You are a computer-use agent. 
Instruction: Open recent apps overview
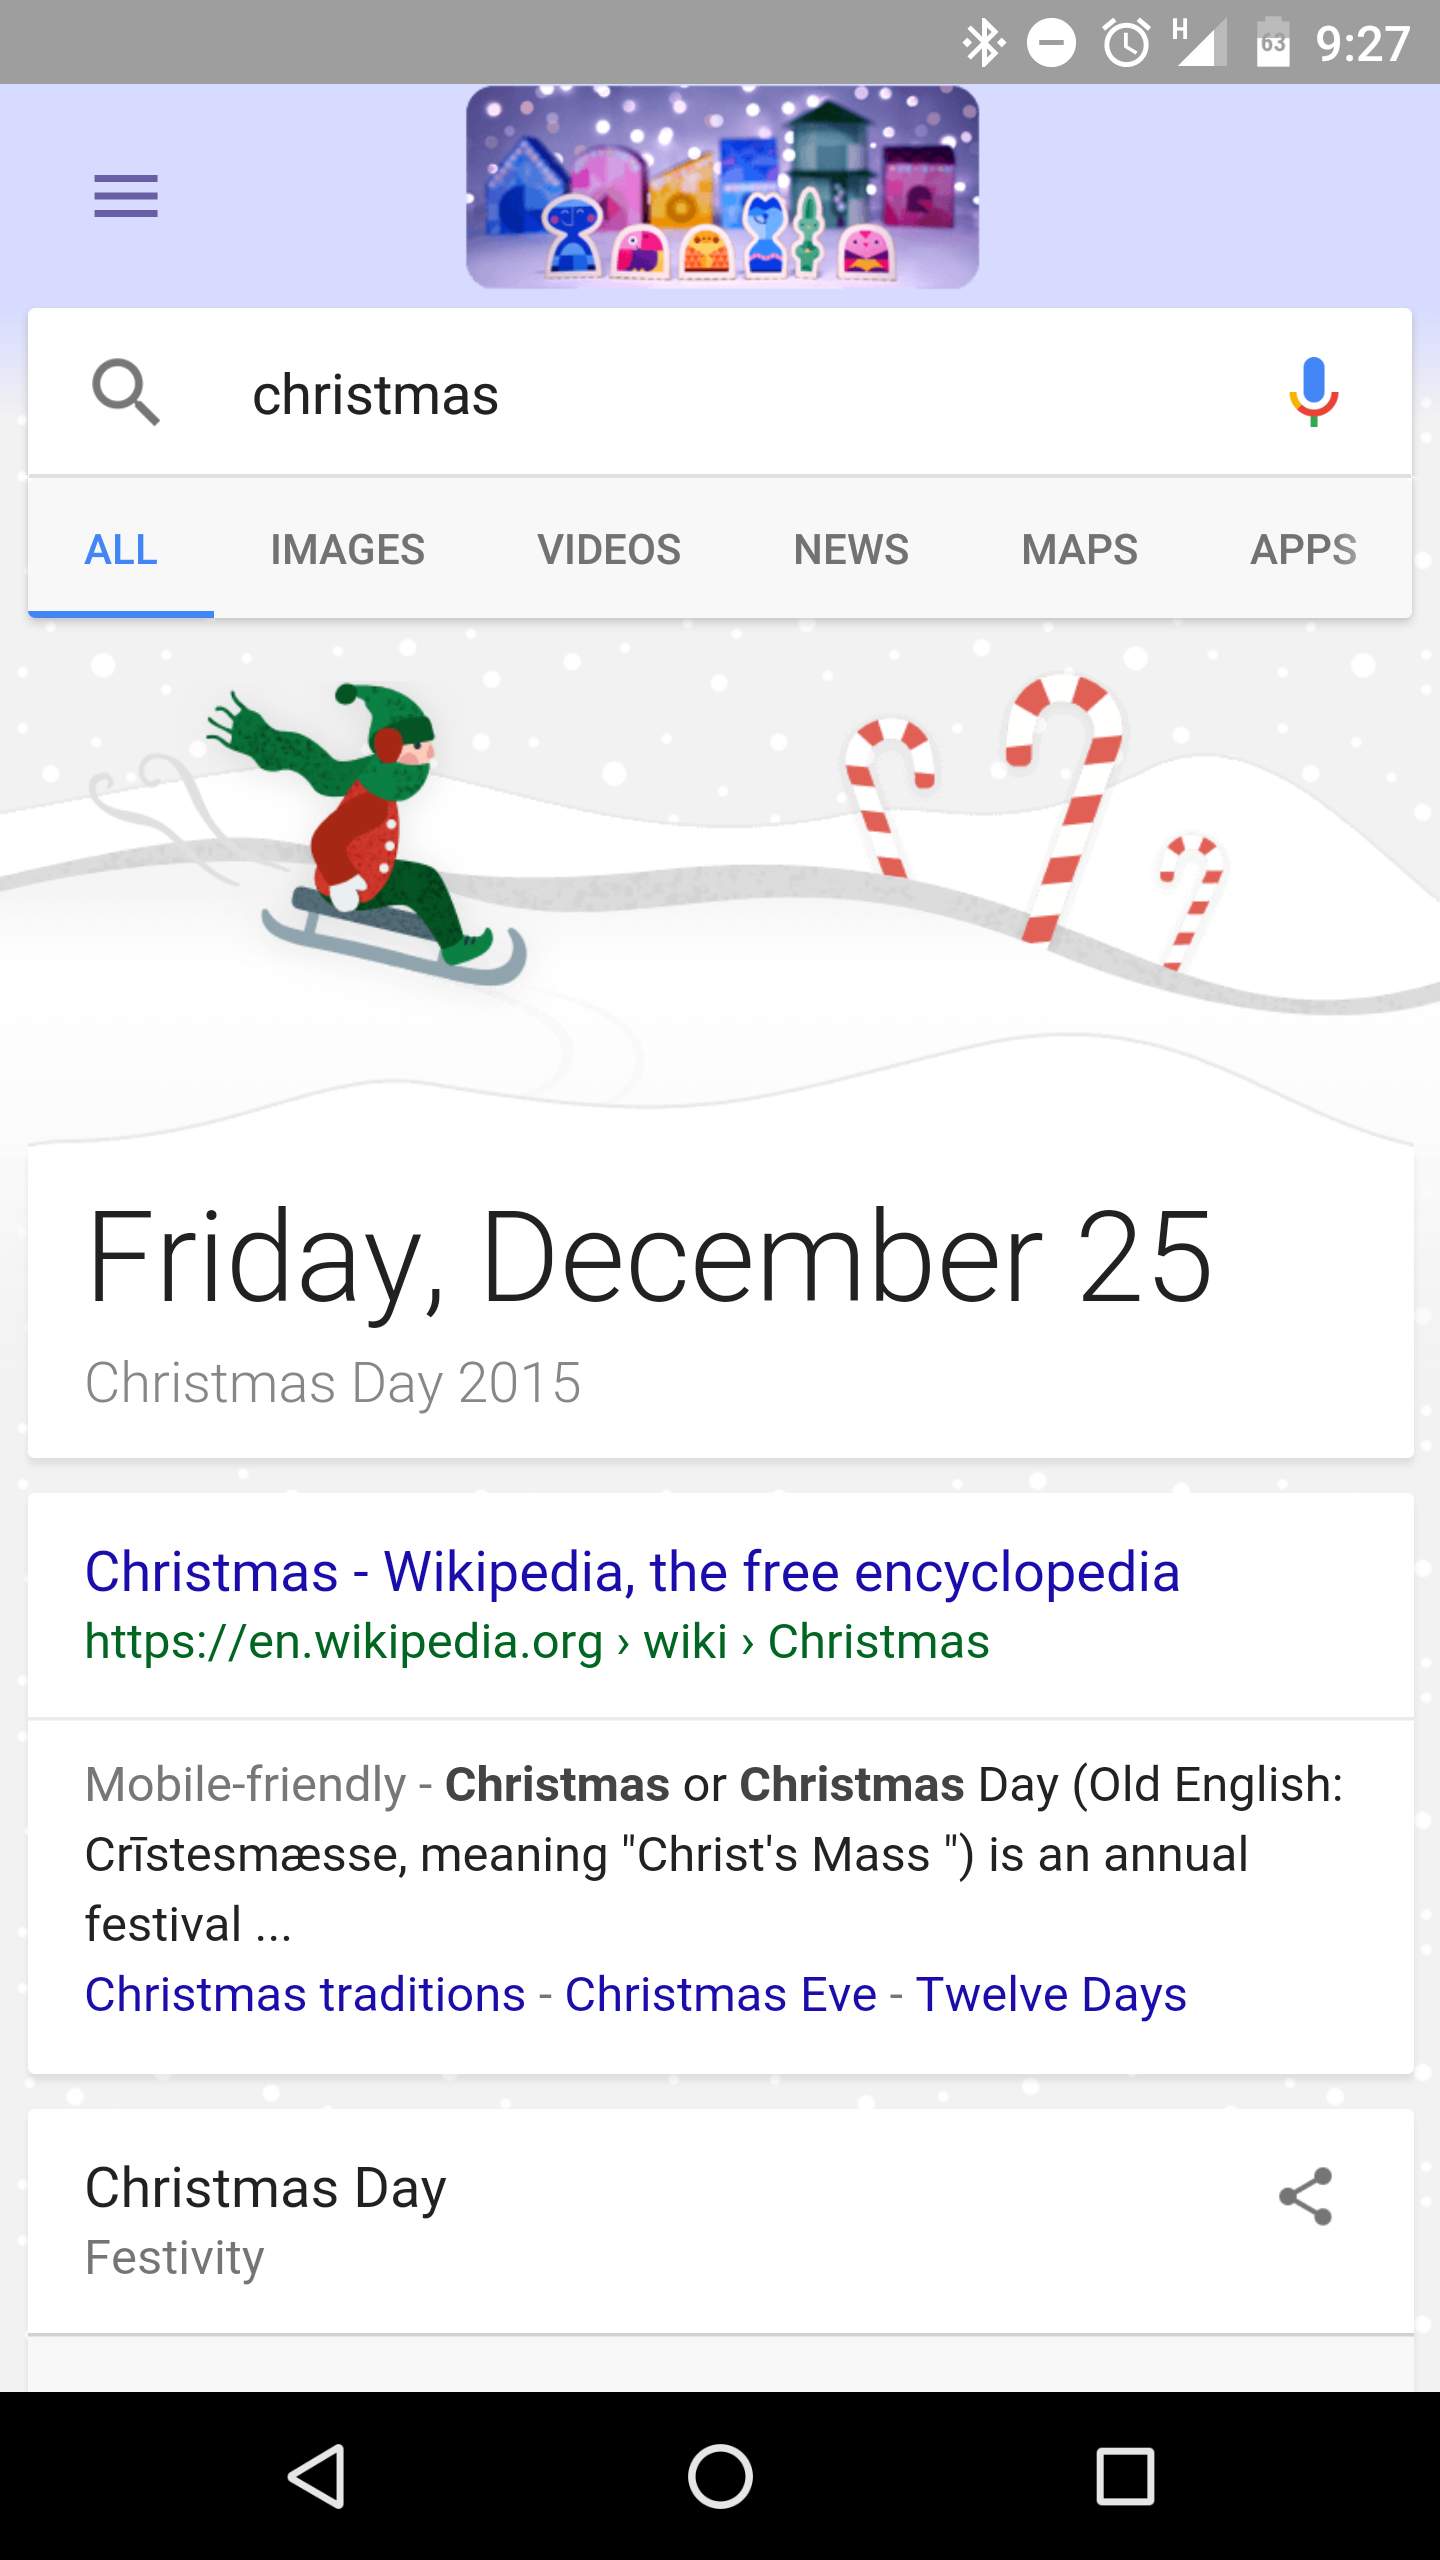(1125, 2476)
